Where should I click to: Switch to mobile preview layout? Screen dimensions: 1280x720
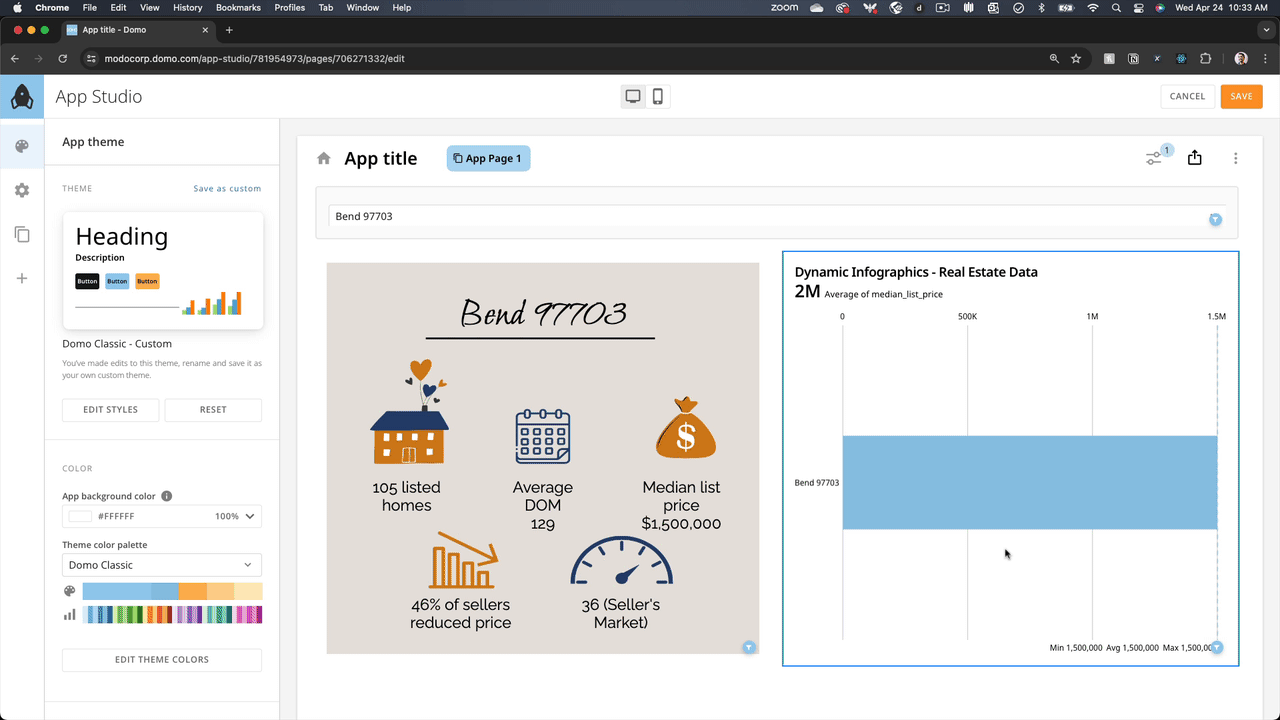pyautogui.click(x=658, y=96)
